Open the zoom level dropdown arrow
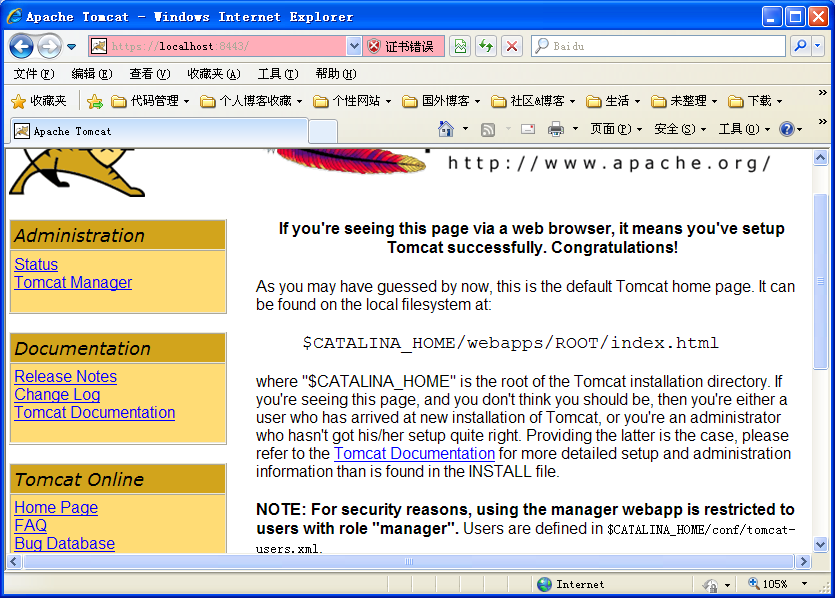This screenshot has width=835, height=598. click(804, 584)
